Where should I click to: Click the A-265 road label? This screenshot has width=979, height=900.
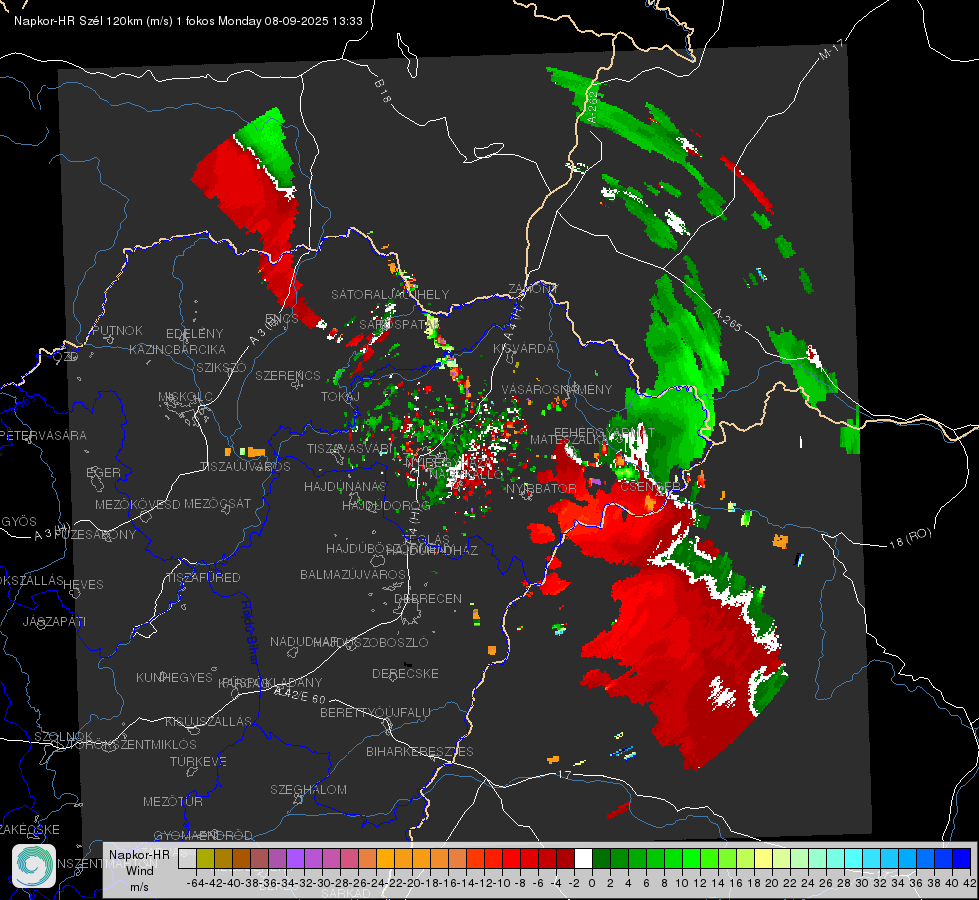727,320
